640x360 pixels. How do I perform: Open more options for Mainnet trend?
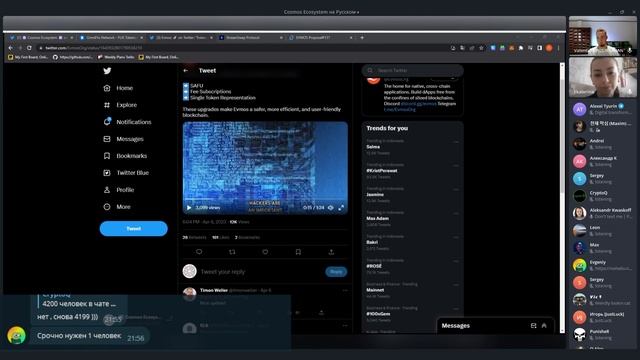pyautogui.click(x=456, y=284)
